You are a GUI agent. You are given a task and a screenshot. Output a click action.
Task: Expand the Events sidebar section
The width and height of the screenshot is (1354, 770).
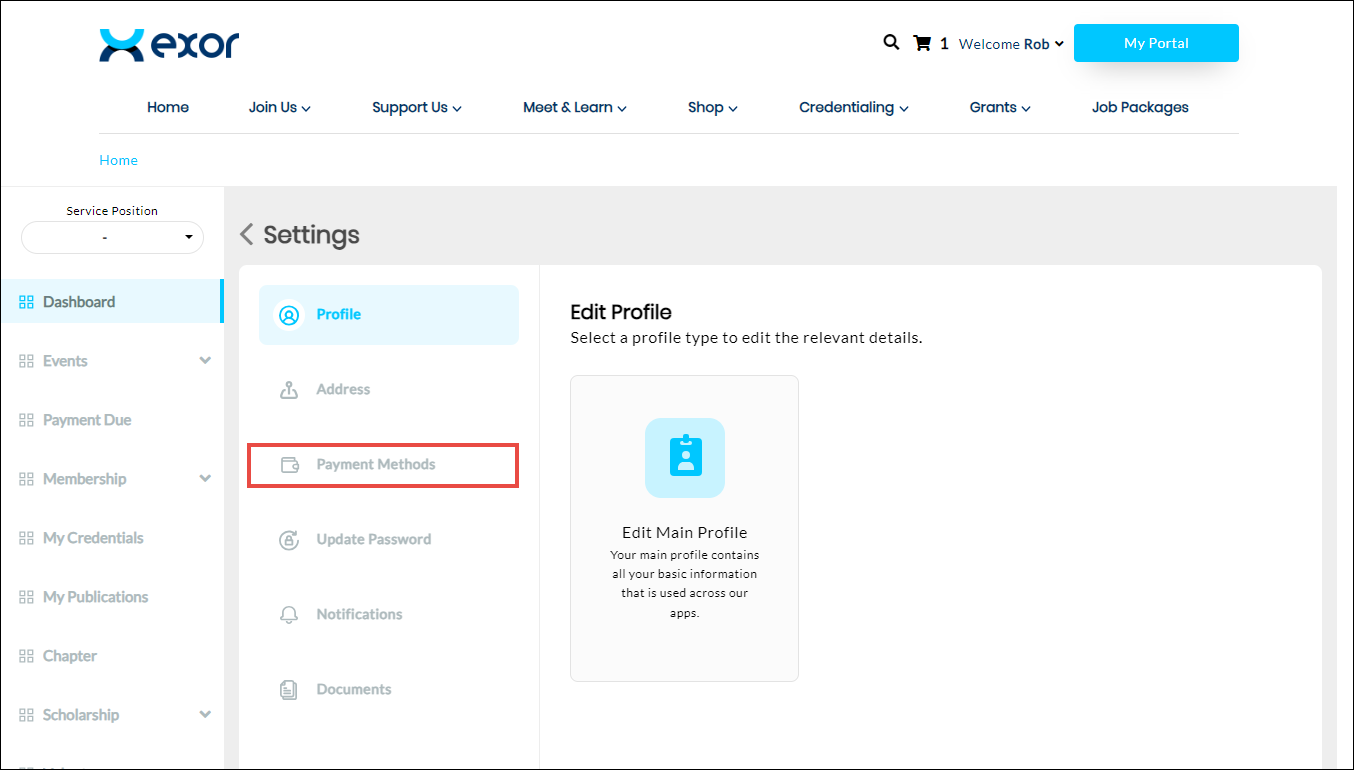click(x=205, y=361)
